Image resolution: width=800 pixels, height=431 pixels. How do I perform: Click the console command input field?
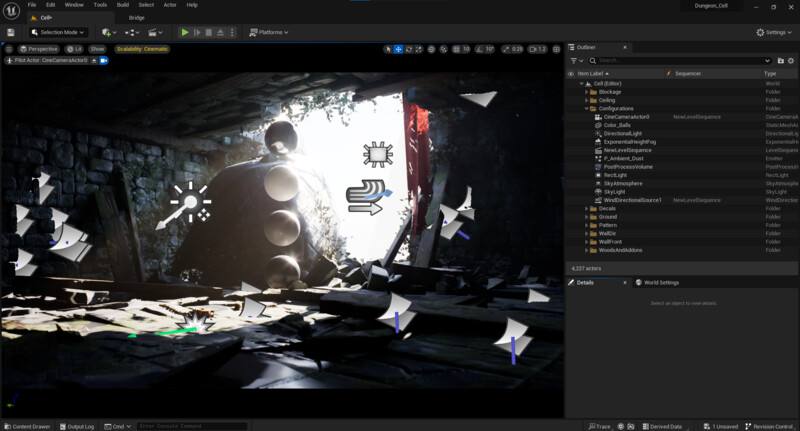pyautogui.click(x=192, y=426)
